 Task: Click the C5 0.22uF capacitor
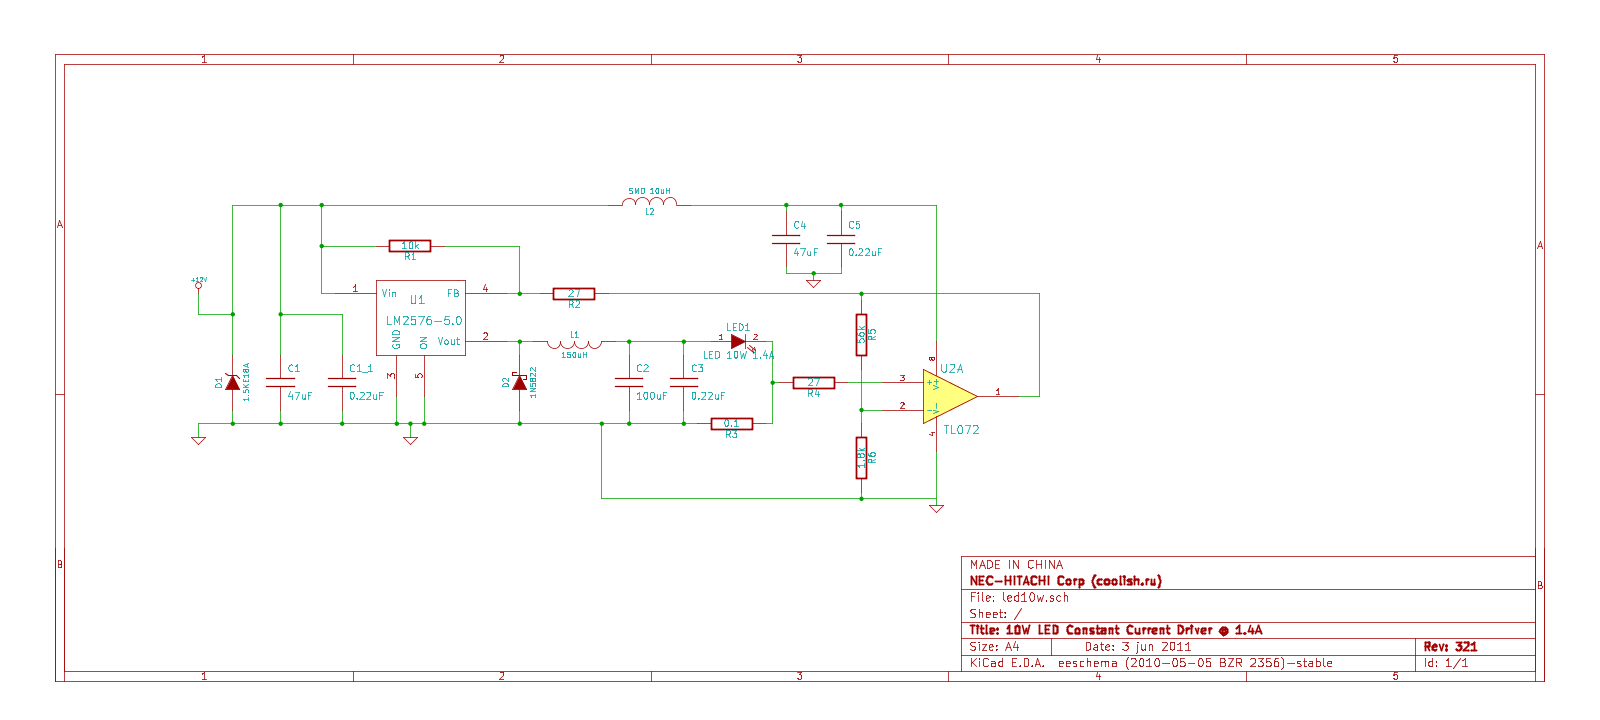tap(841, 240)
